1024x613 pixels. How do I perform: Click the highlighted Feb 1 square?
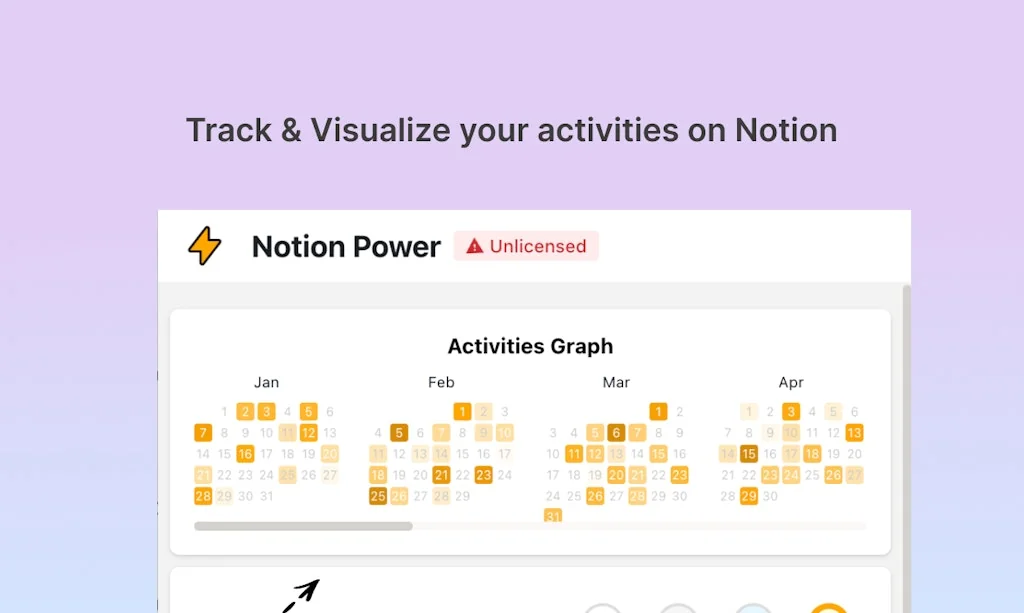pos(461,411)
